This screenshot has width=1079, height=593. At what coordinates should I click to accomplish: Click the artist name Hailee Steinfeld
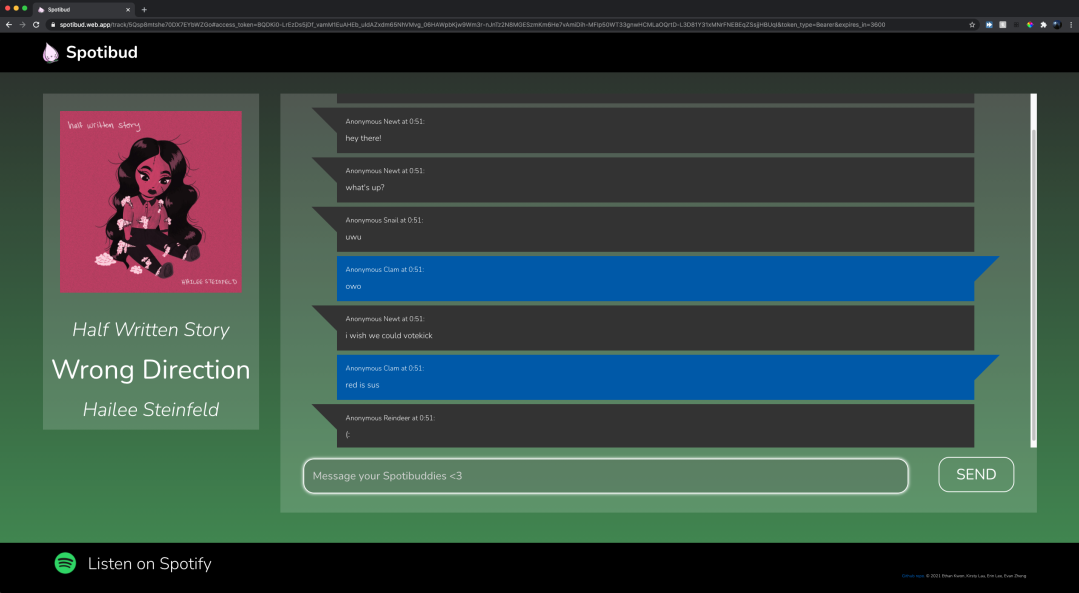151,409
